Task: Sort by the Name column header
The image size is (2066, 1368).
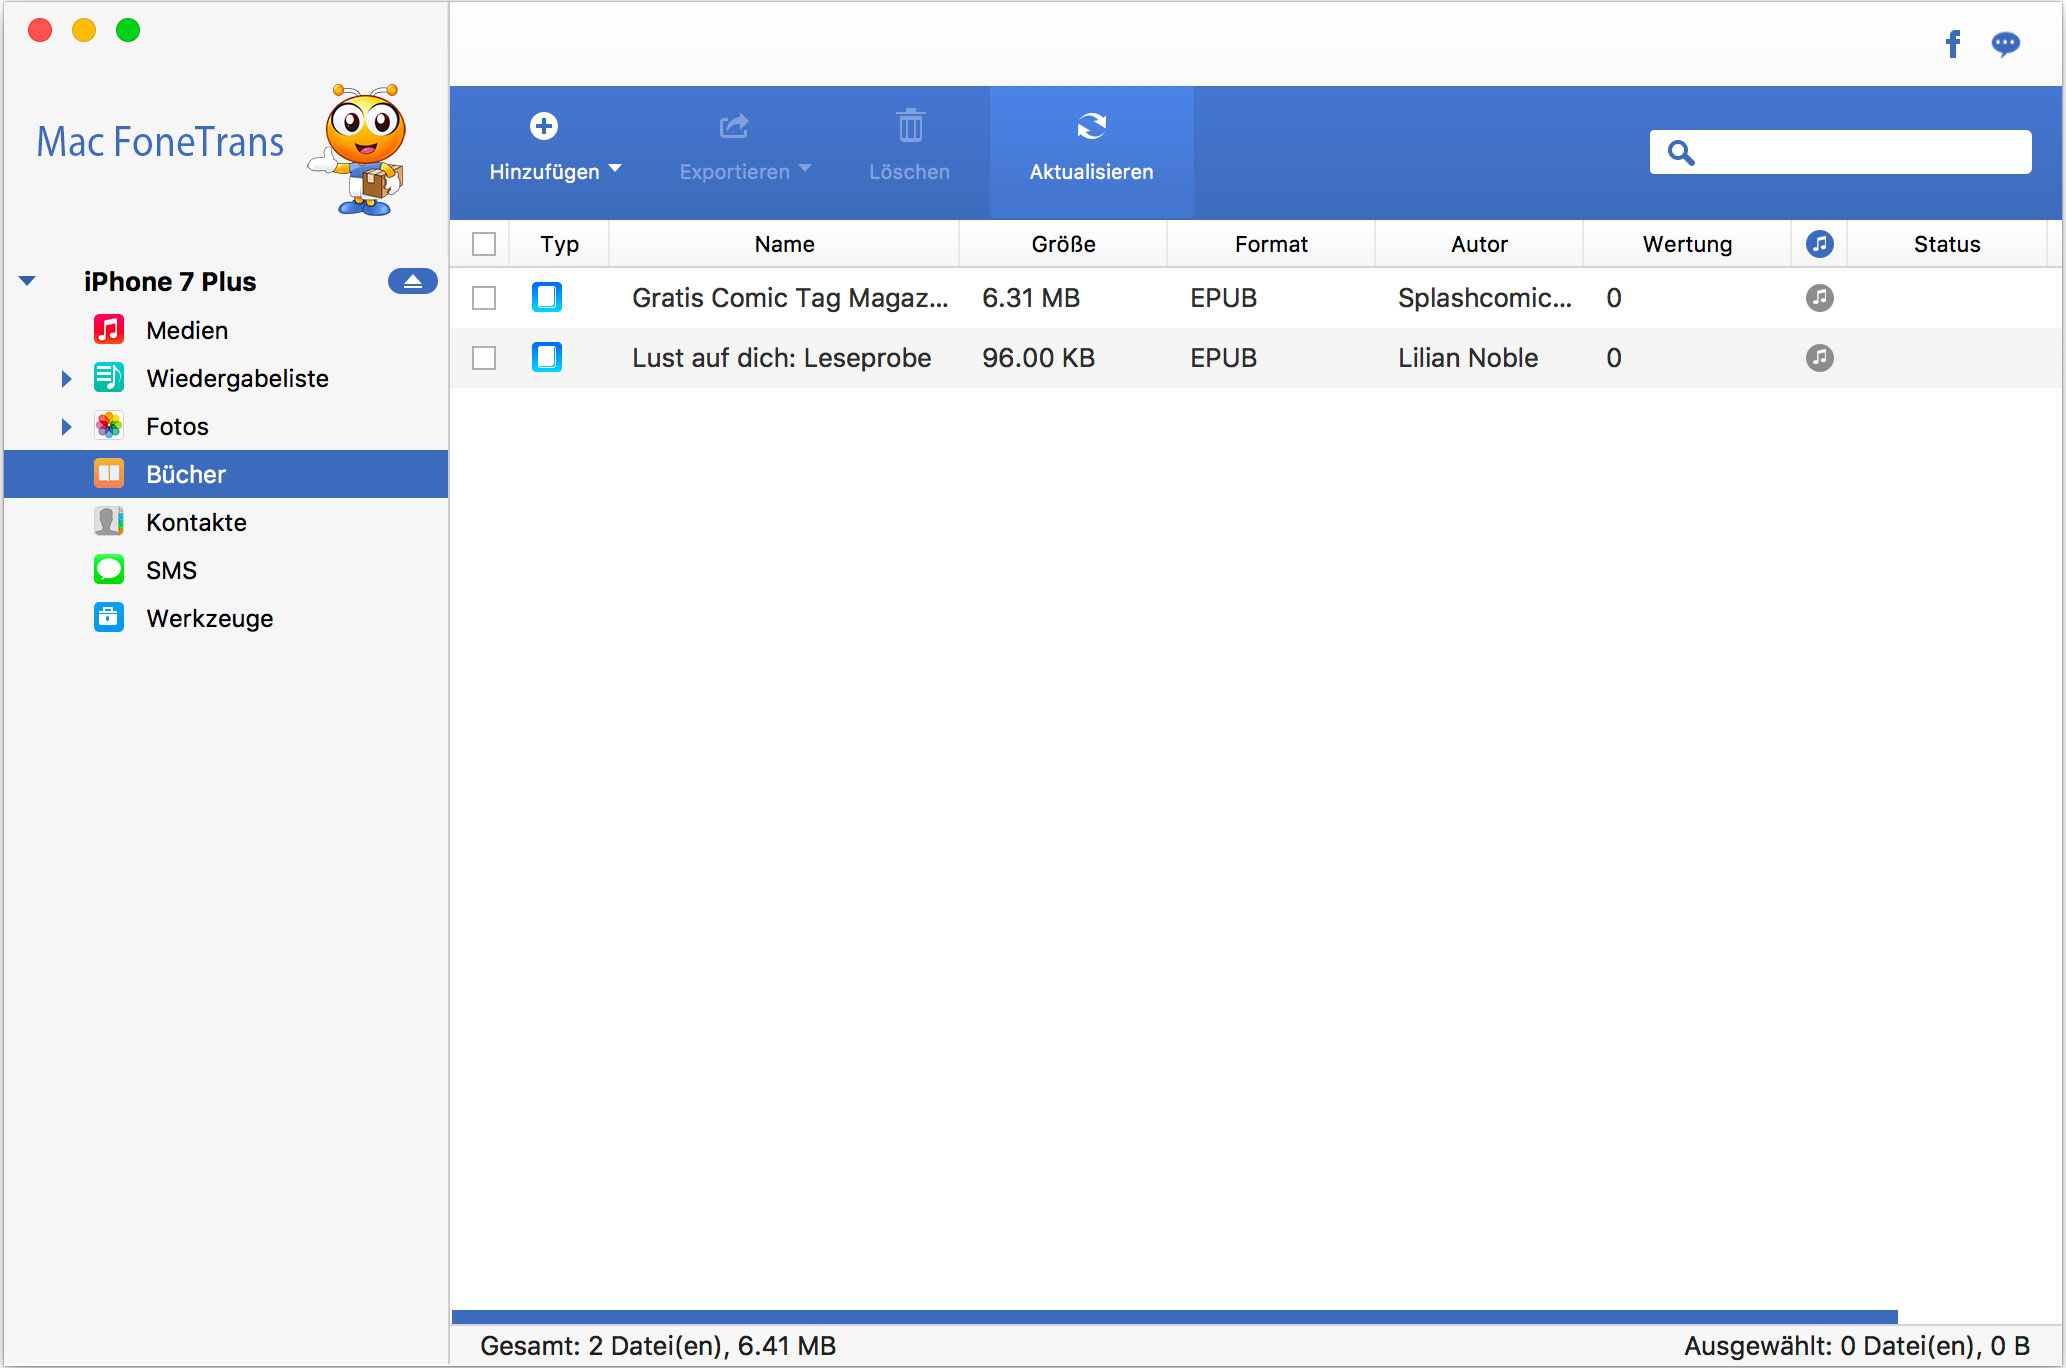Action: pos(784,244)
